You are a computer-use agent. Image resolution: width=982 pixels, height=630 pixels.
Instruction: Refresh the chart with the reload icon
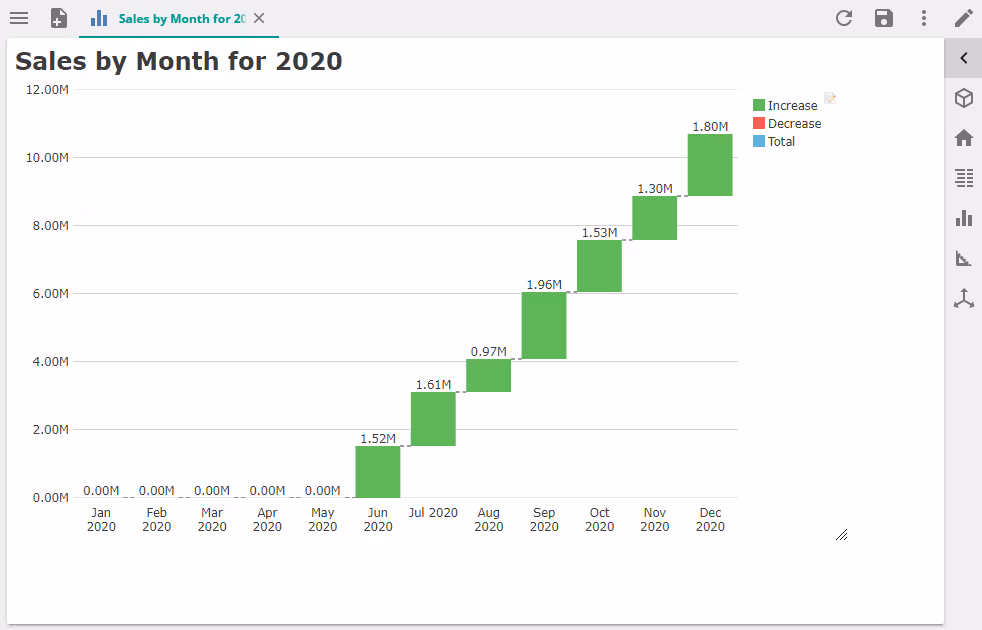click(x=844, y=18)
